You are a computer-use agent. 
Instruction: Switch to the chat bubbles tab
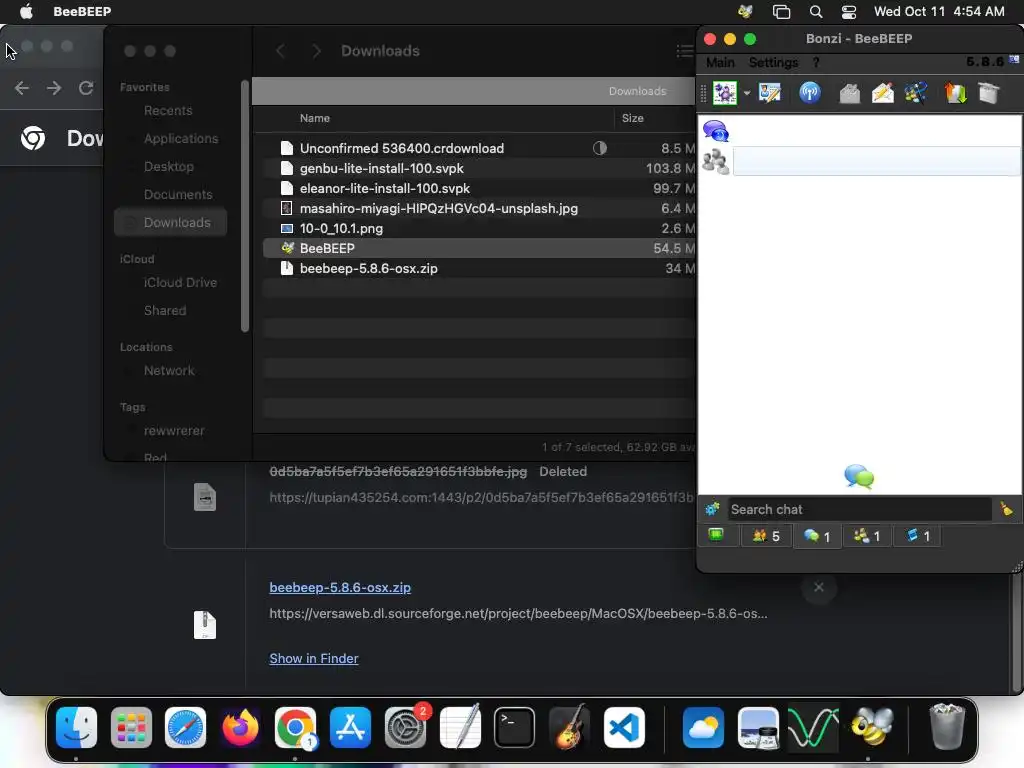coord(817,536)
